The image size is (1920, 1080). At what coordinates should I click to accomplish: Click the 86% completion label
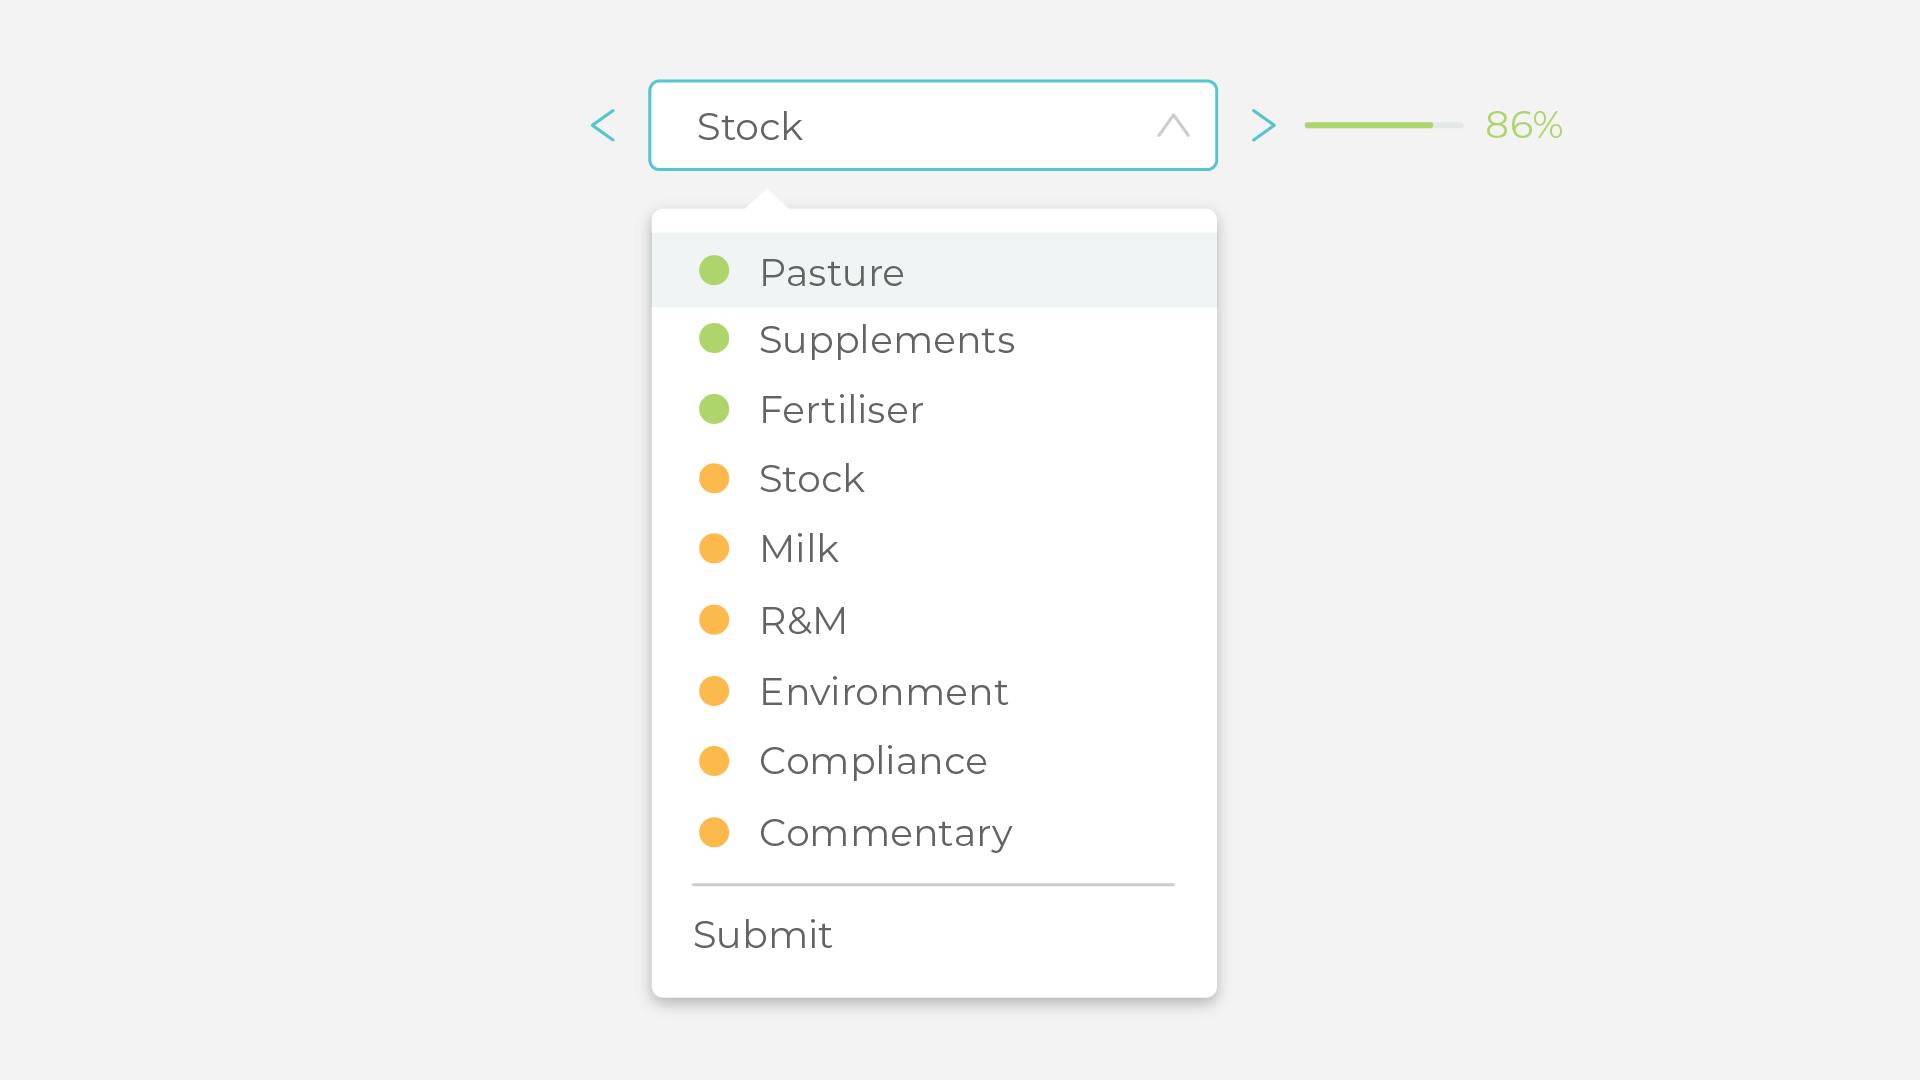(1523, 125)
